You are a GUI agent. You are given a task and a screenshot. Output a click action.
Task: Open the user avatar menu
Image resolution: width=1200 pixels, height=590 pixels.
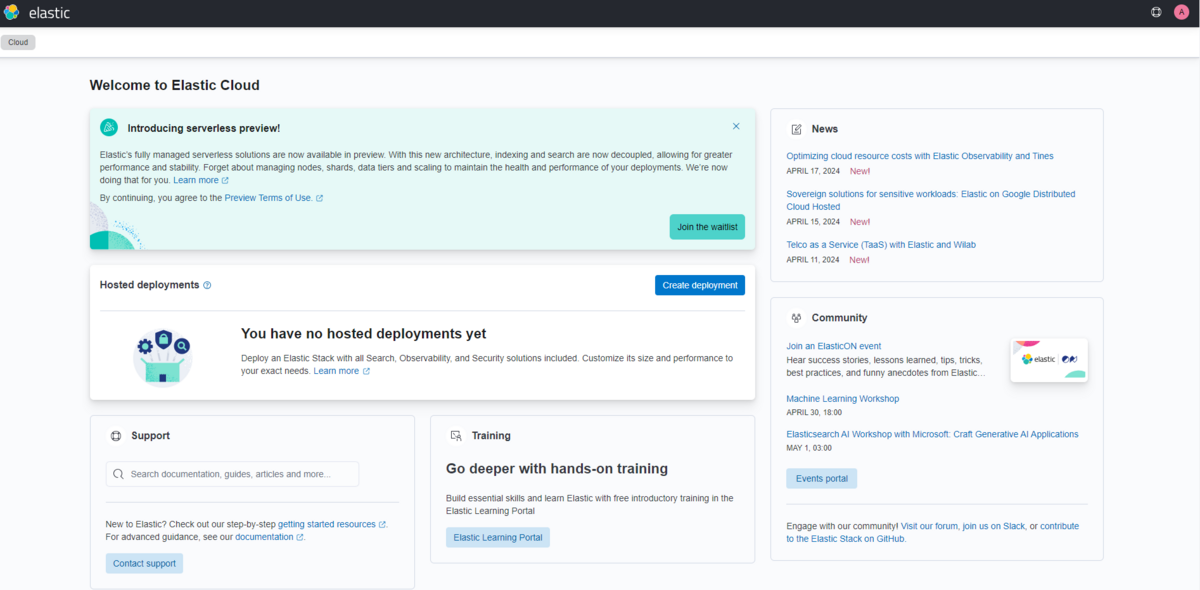pyautogui.click(x=1181, y=13)
